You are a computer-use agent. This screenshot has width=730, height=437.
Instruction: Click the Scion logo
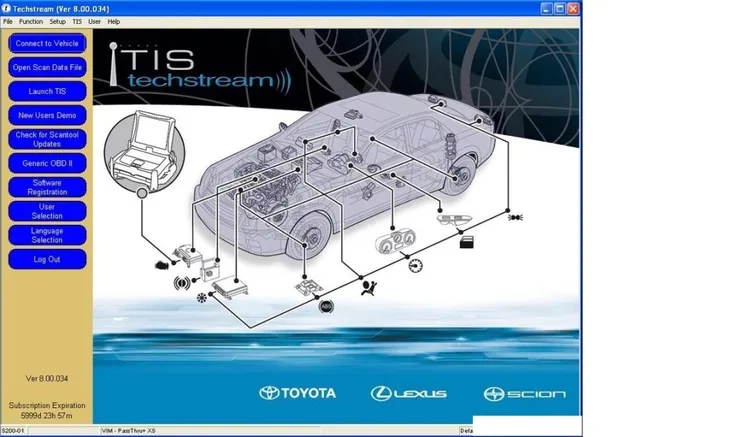[x=525, y=394]
